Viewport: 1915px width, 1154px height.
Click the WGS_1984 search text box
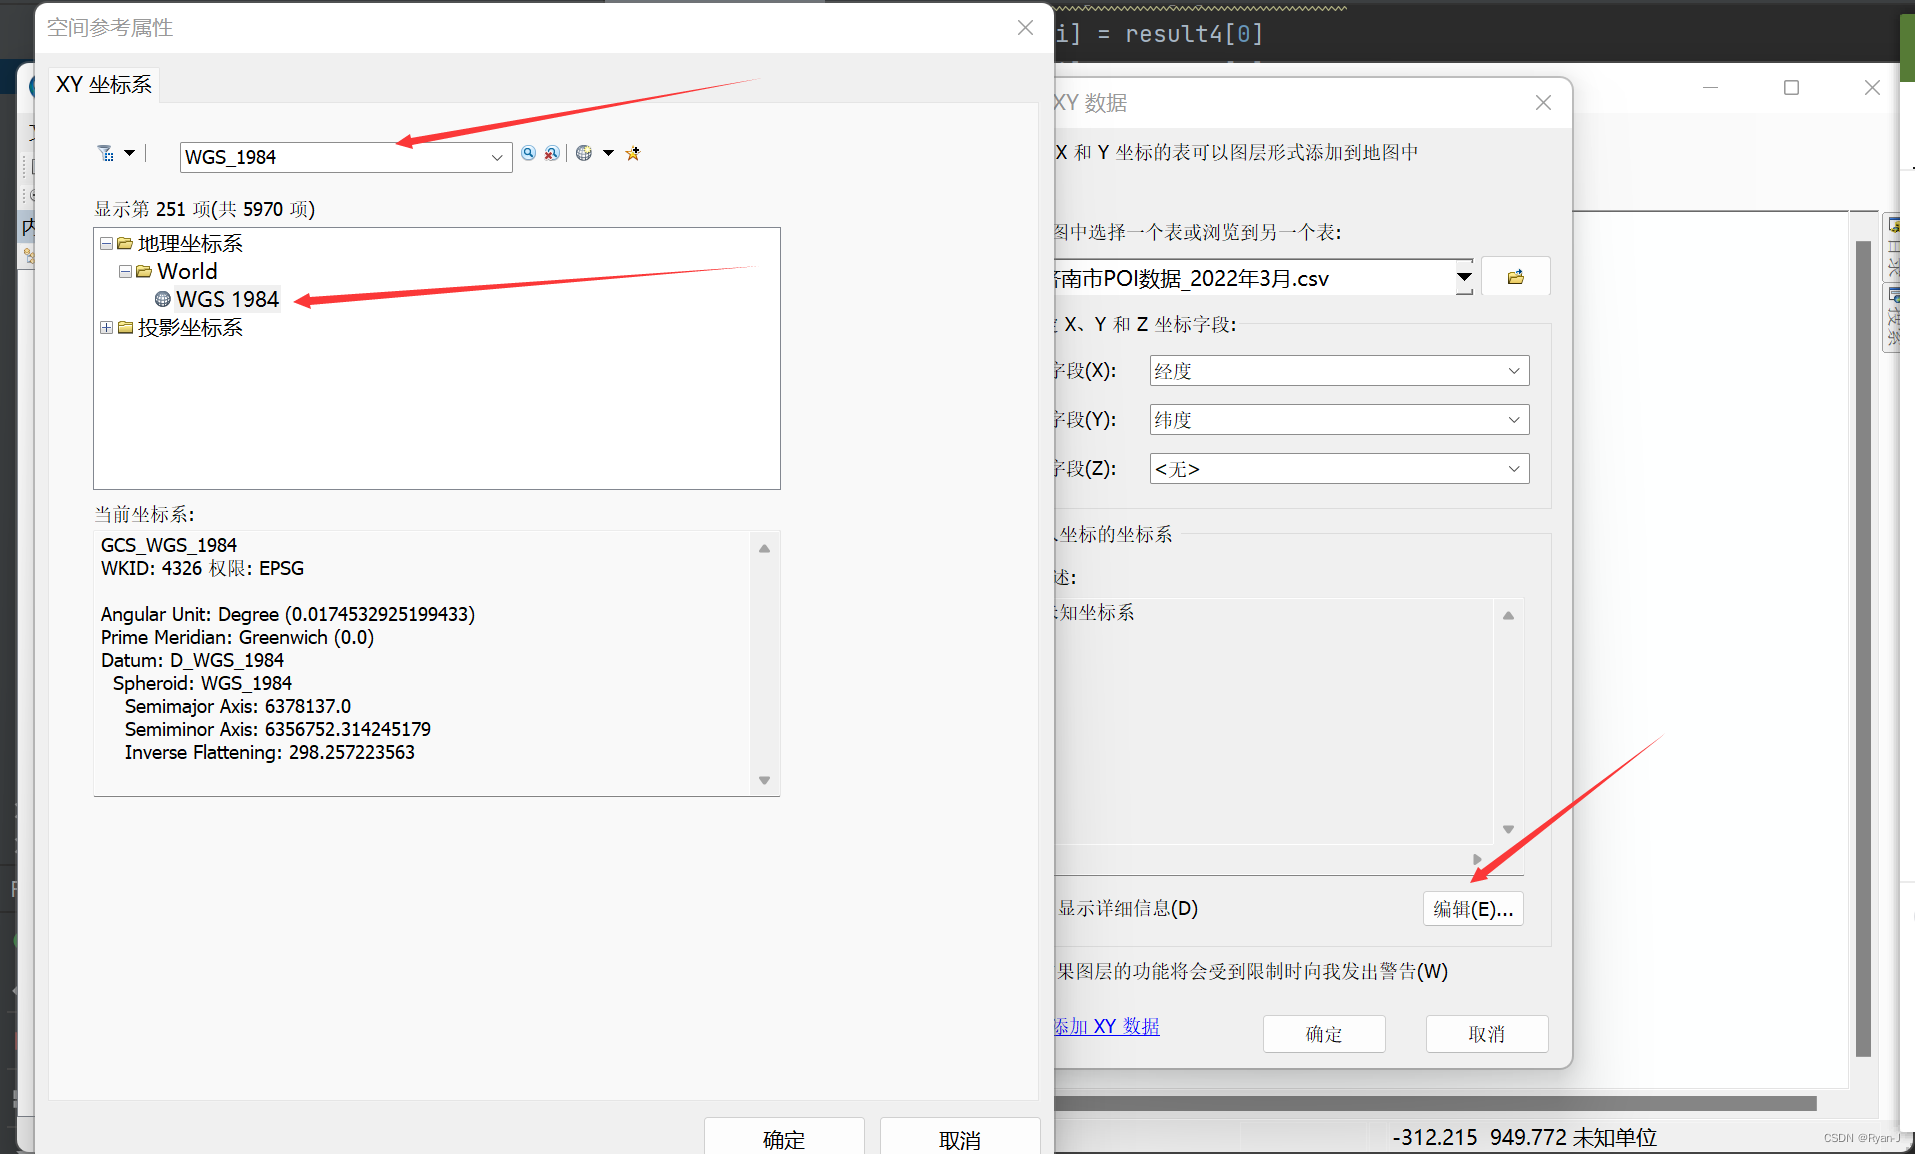point(335,157)
